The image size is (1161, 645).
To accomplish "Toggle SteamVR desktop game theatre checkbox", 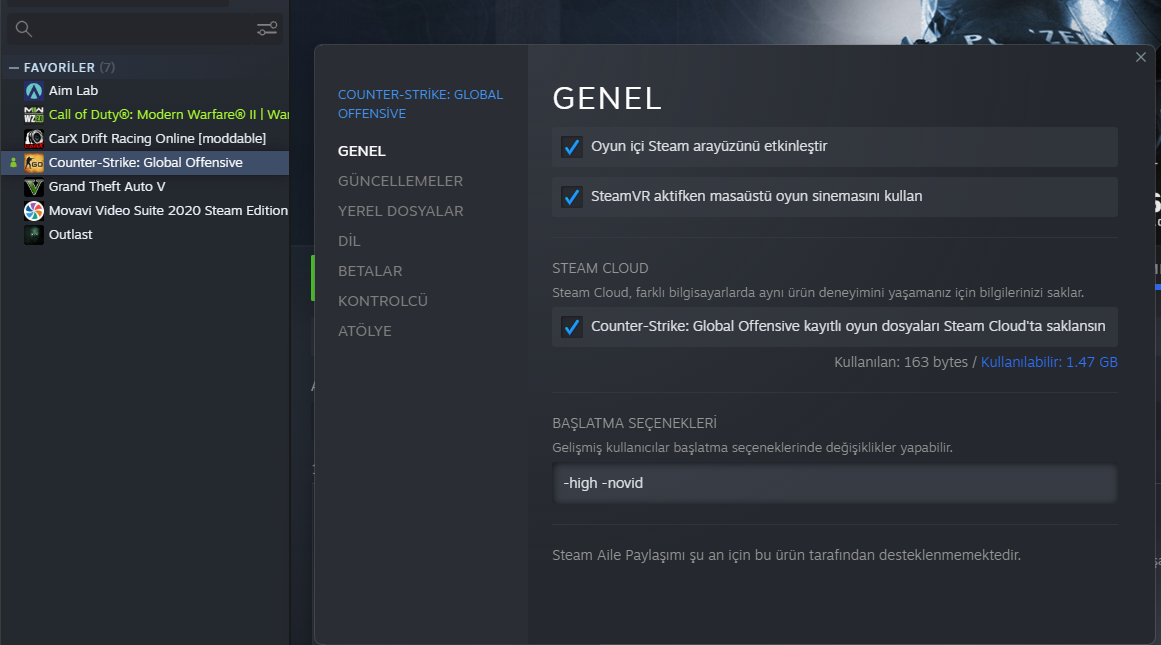I will (x=572, y=197).
